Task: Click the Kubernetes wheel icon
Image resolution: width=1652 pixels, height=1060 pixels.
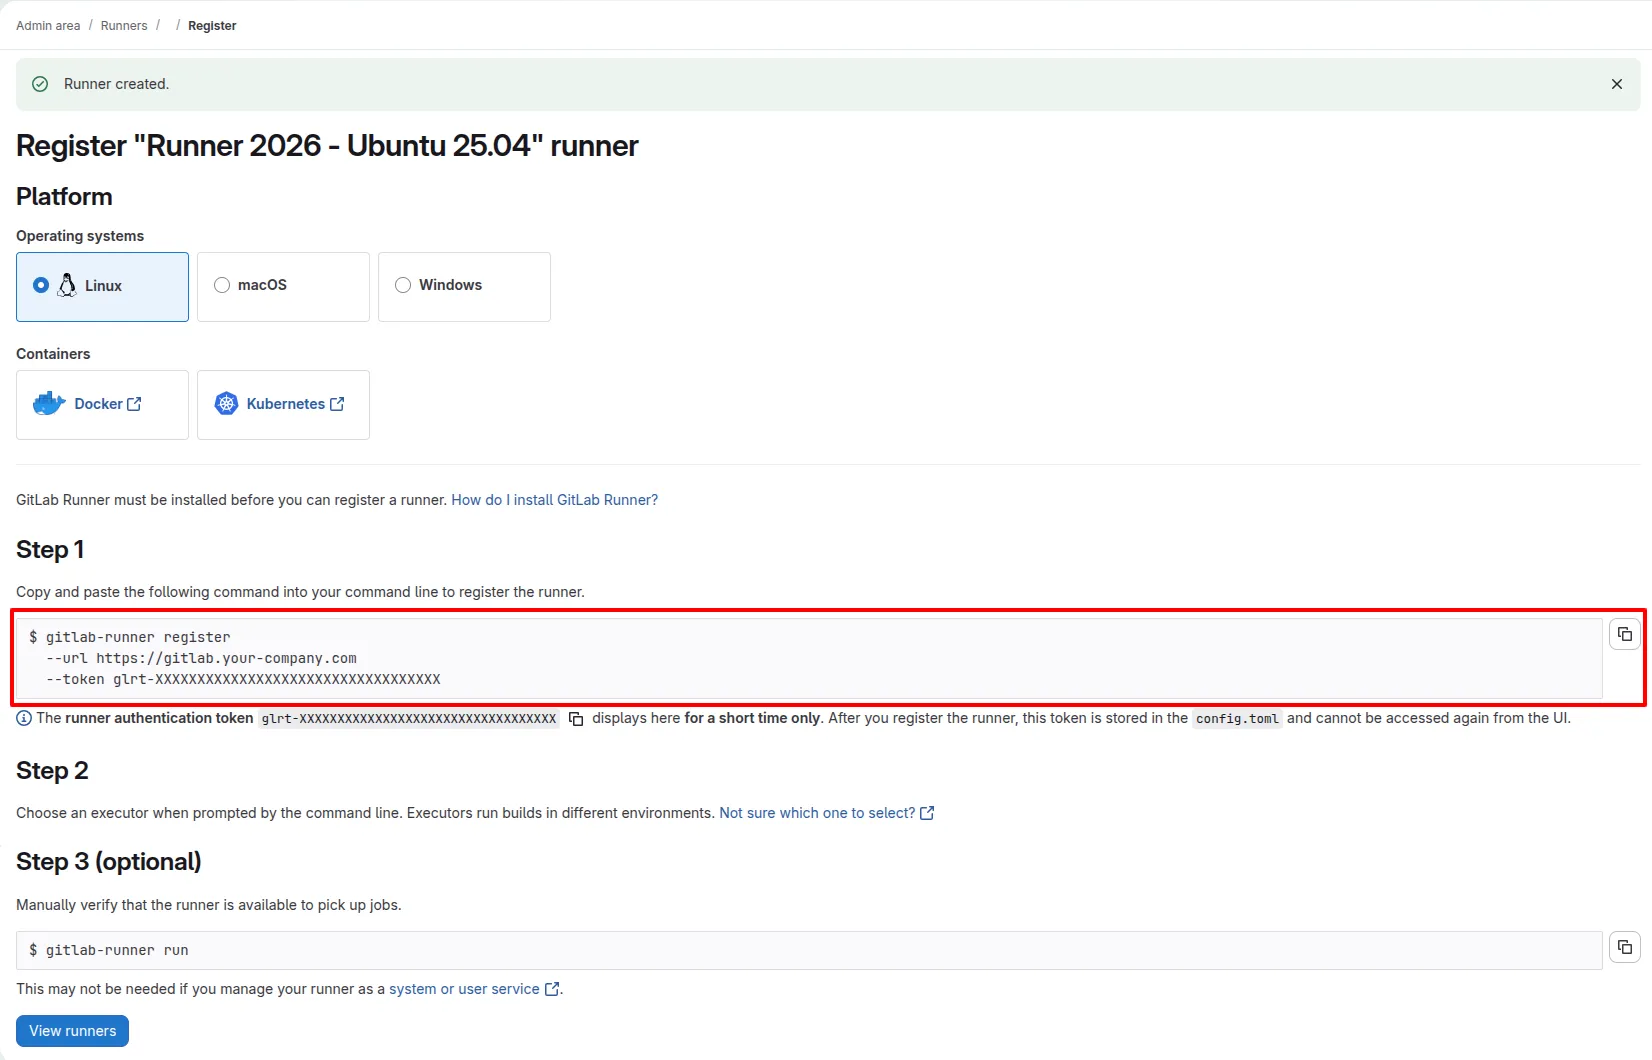Action: (227, 404)
